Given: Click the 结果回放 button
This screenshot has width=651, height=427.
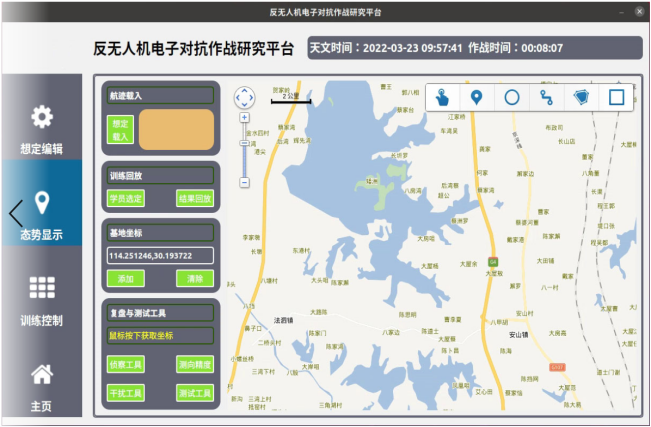Looking at the screenshot, I should [x=195, y=199].
